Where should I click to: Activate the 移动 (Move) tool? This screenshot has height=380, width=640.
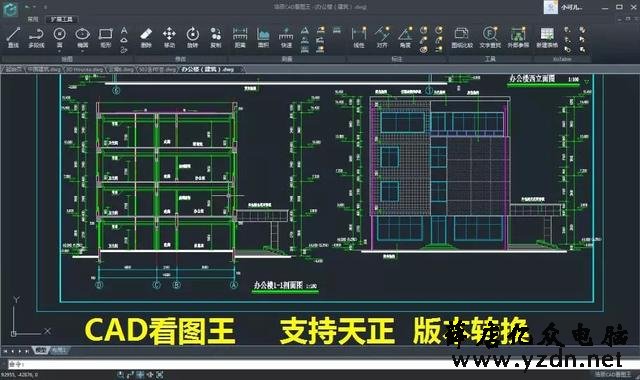pyautogui.click(x=169, y=38)
